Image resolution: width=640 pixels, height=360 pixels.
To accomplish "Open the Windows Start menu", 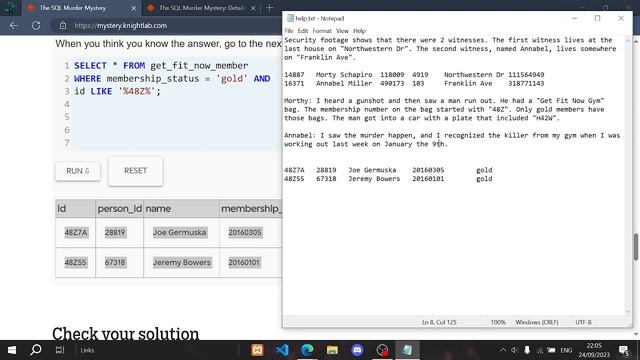I will [12, 350].
